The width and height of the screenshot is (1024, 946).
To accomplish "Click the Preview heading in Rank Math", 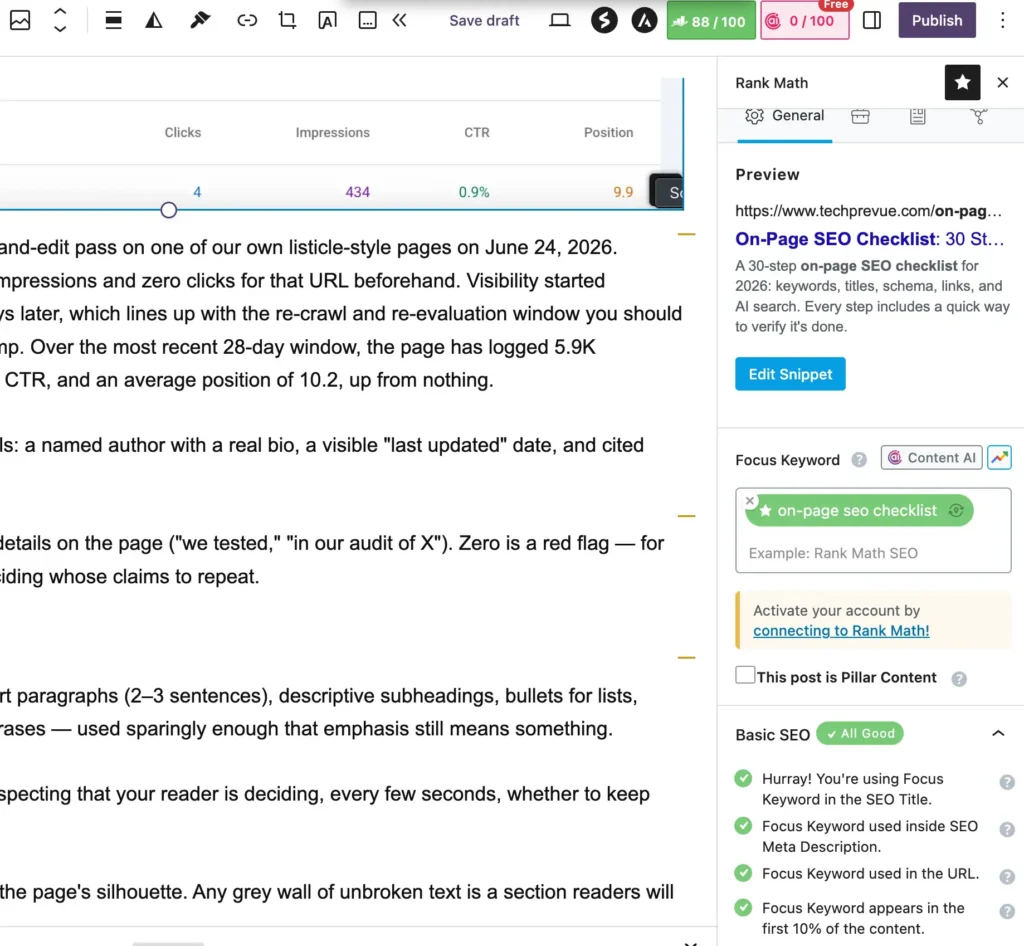I will [x=767, y=174].
